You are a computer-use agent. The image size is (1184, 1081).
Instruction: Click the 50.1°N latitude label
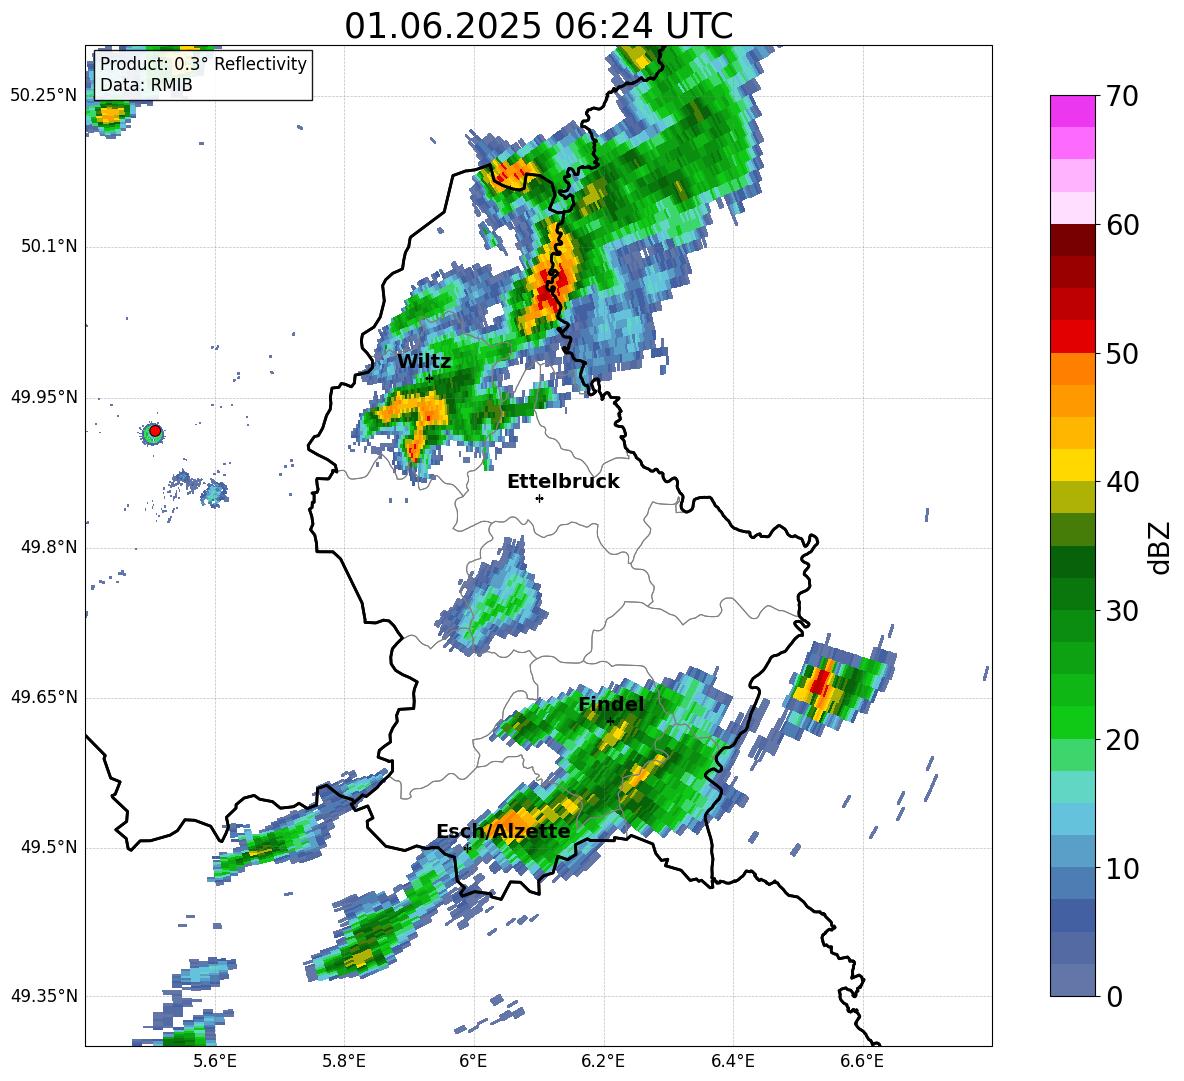tap(49, 246)
